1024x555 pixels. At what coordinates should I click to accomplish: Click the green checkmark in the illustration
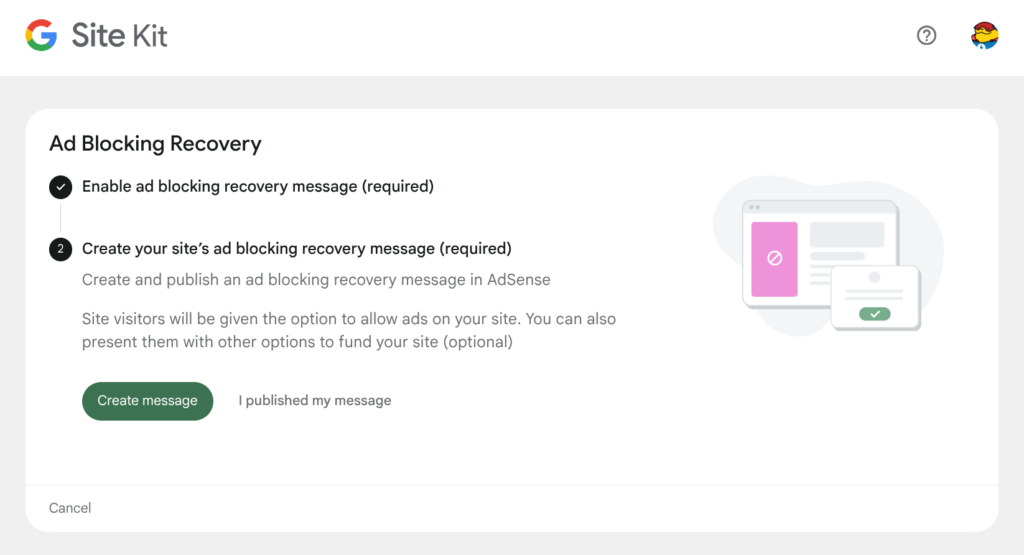click(x=874, y=314)
